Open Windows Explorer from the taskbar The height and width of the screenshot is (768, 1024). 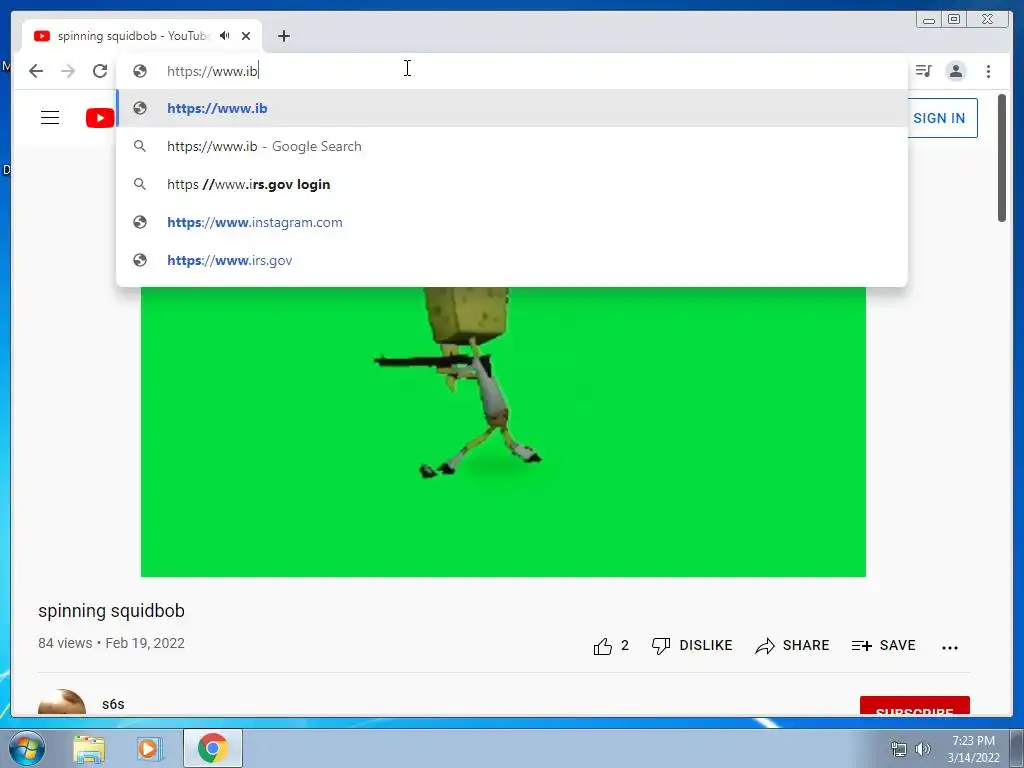89,748
